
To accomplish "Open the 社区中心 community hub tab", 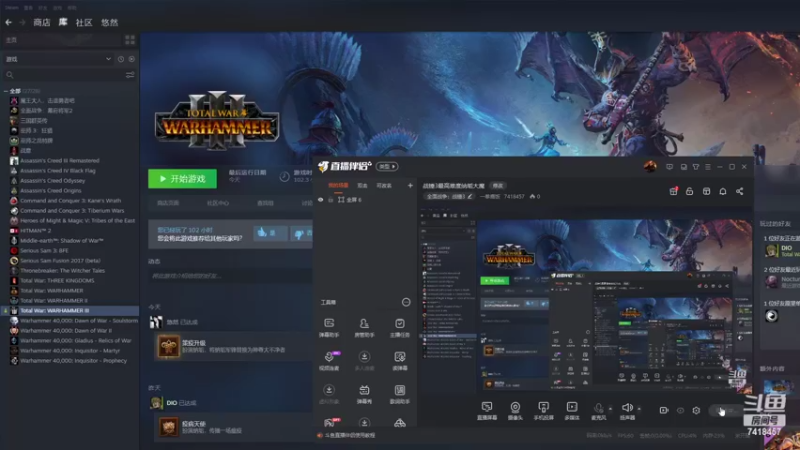I will point(218,203).
